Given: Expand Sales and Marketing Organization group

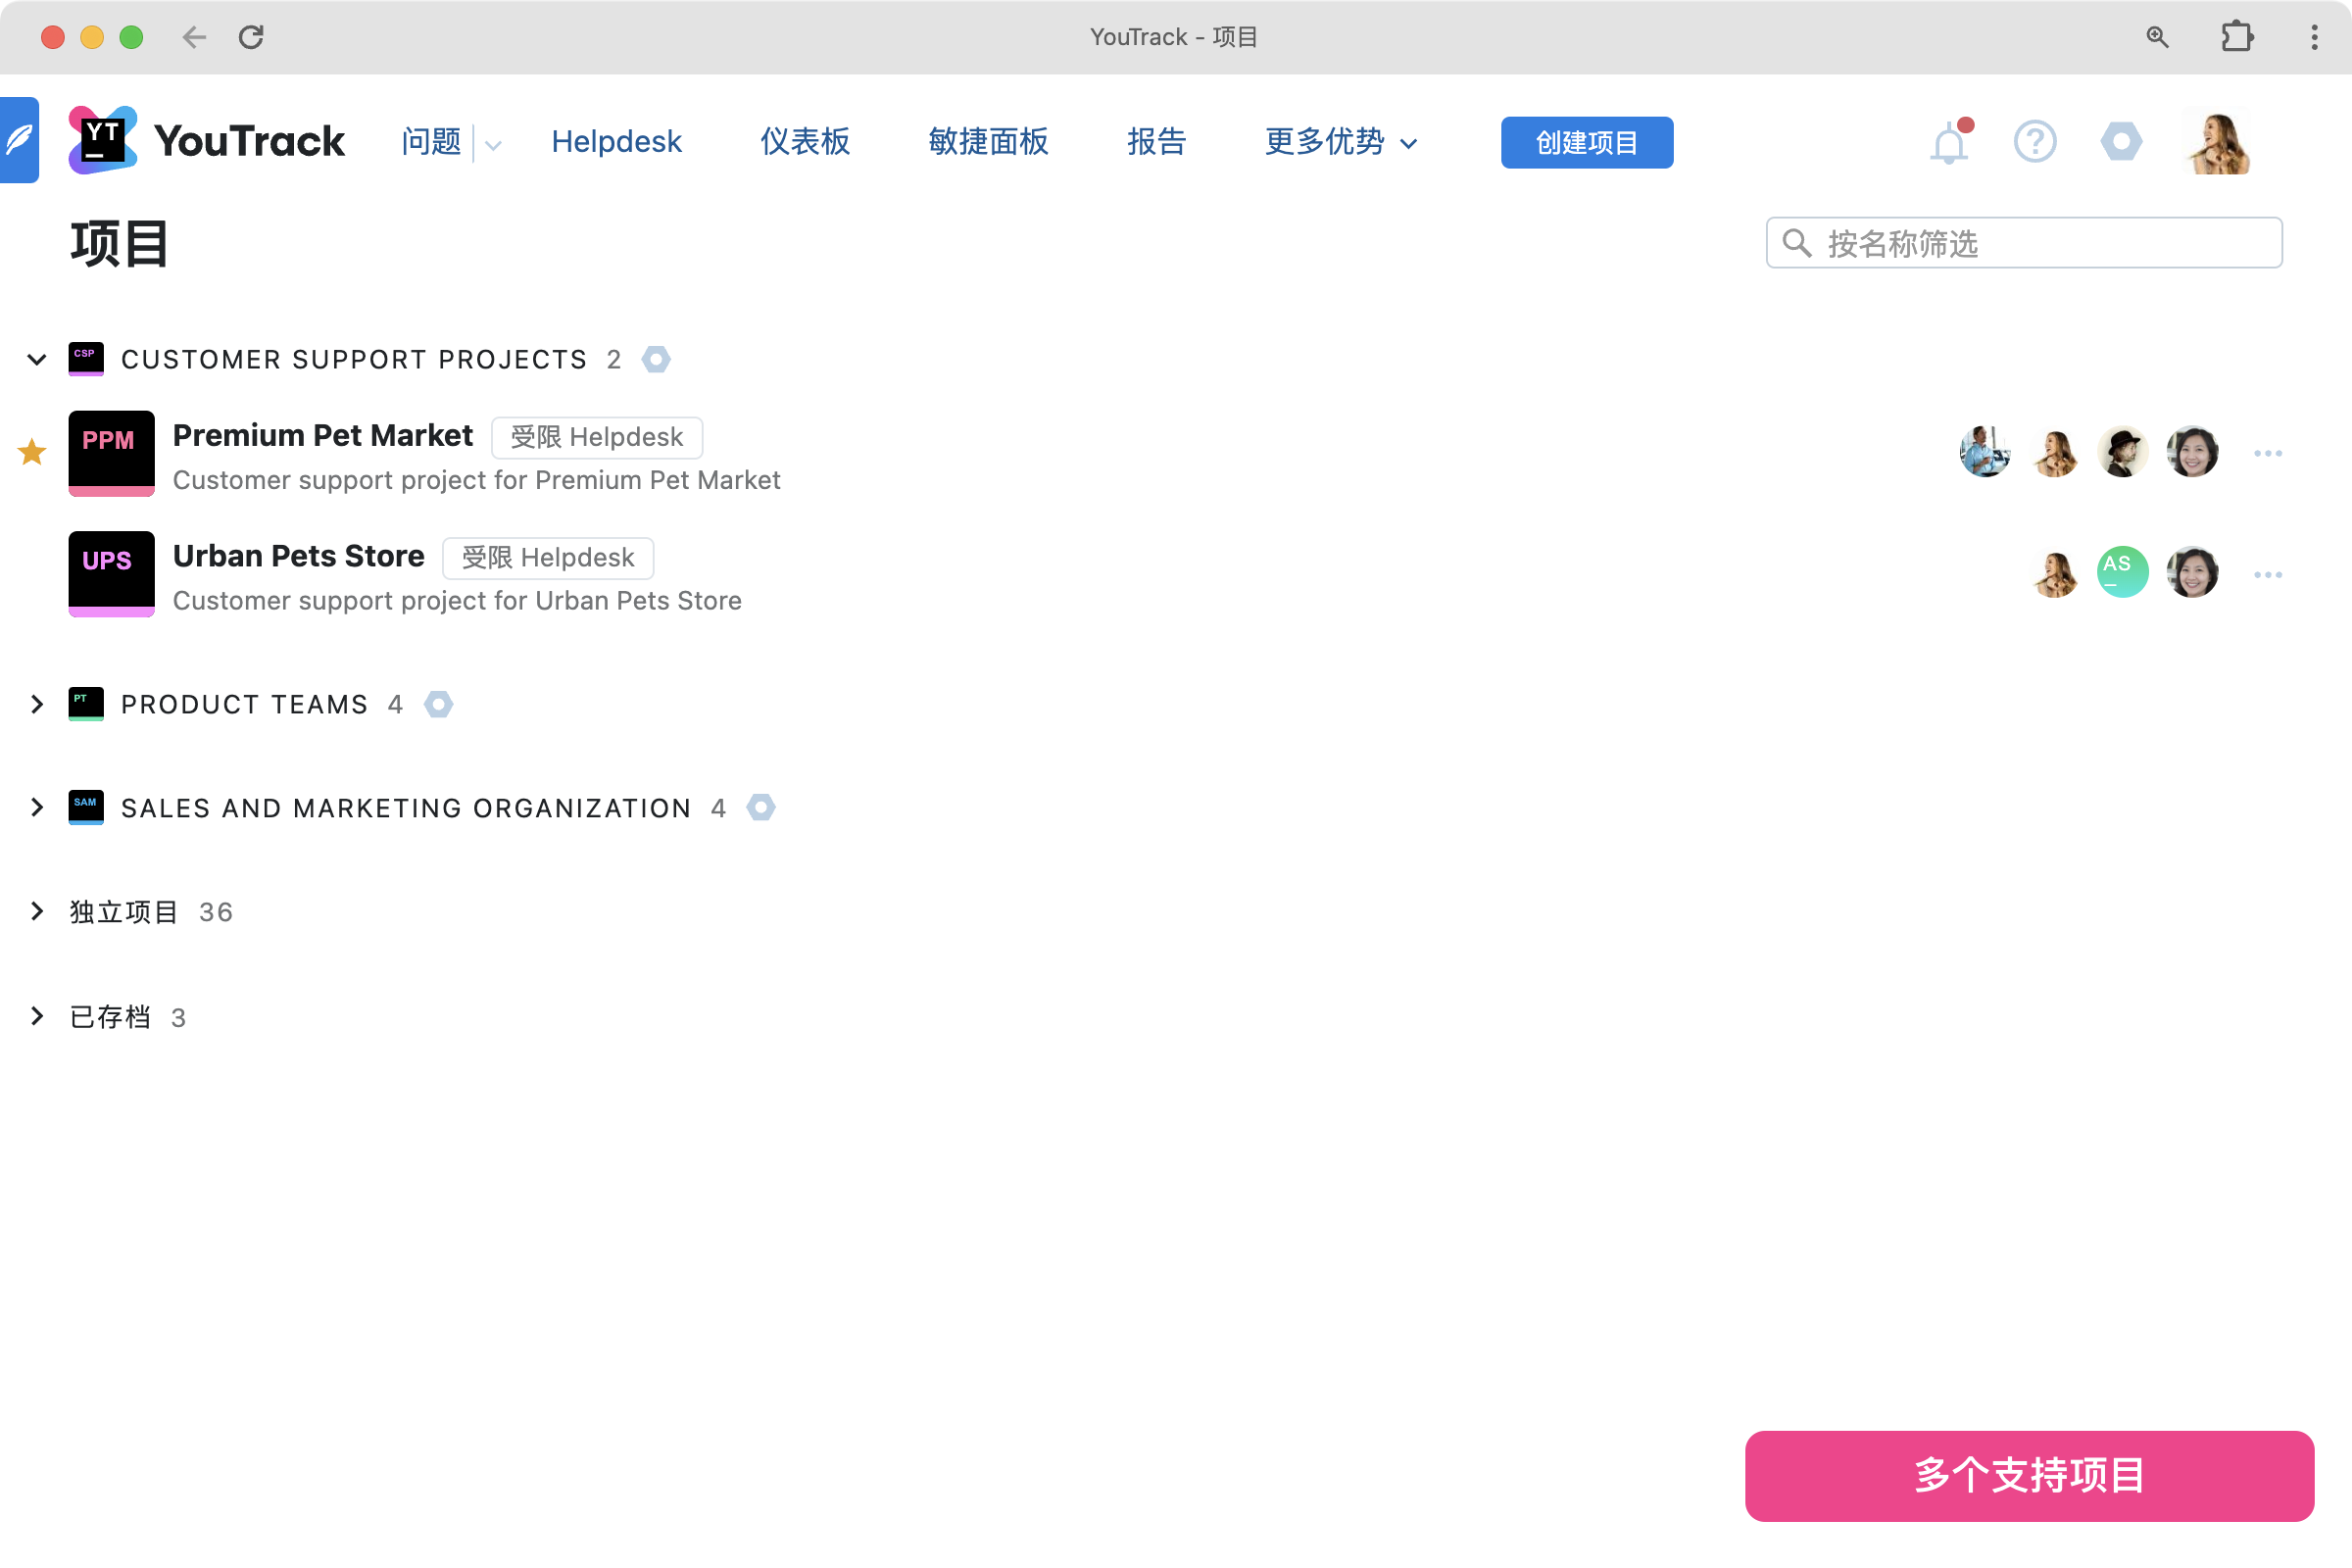Looking at the screenshot, I should pos(37,807).
